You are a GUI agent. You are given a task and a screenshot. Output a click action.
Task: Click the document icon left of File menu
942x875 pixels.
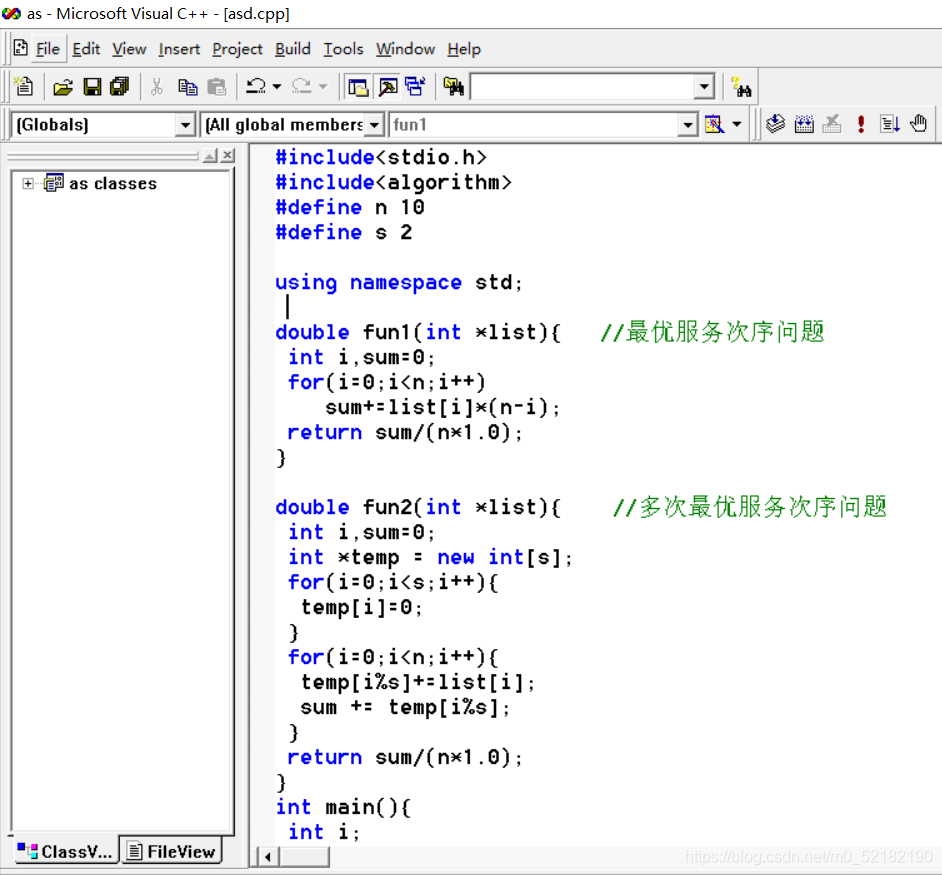tap(20, 47)
